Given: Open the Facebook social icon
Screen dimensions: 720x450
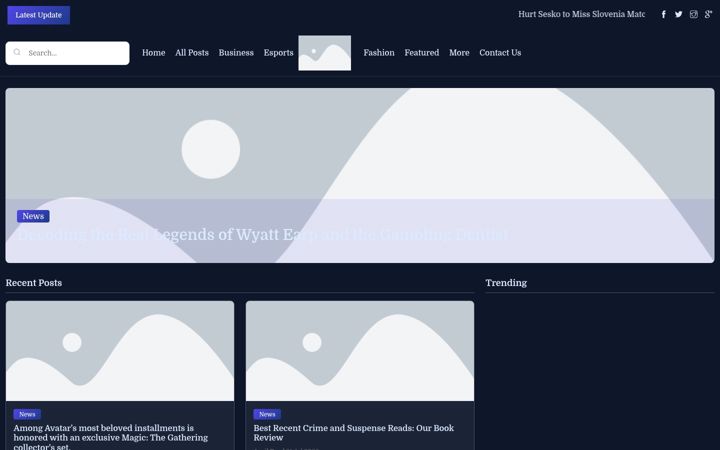Looking at the screenshot, I should tap(664, 14).
